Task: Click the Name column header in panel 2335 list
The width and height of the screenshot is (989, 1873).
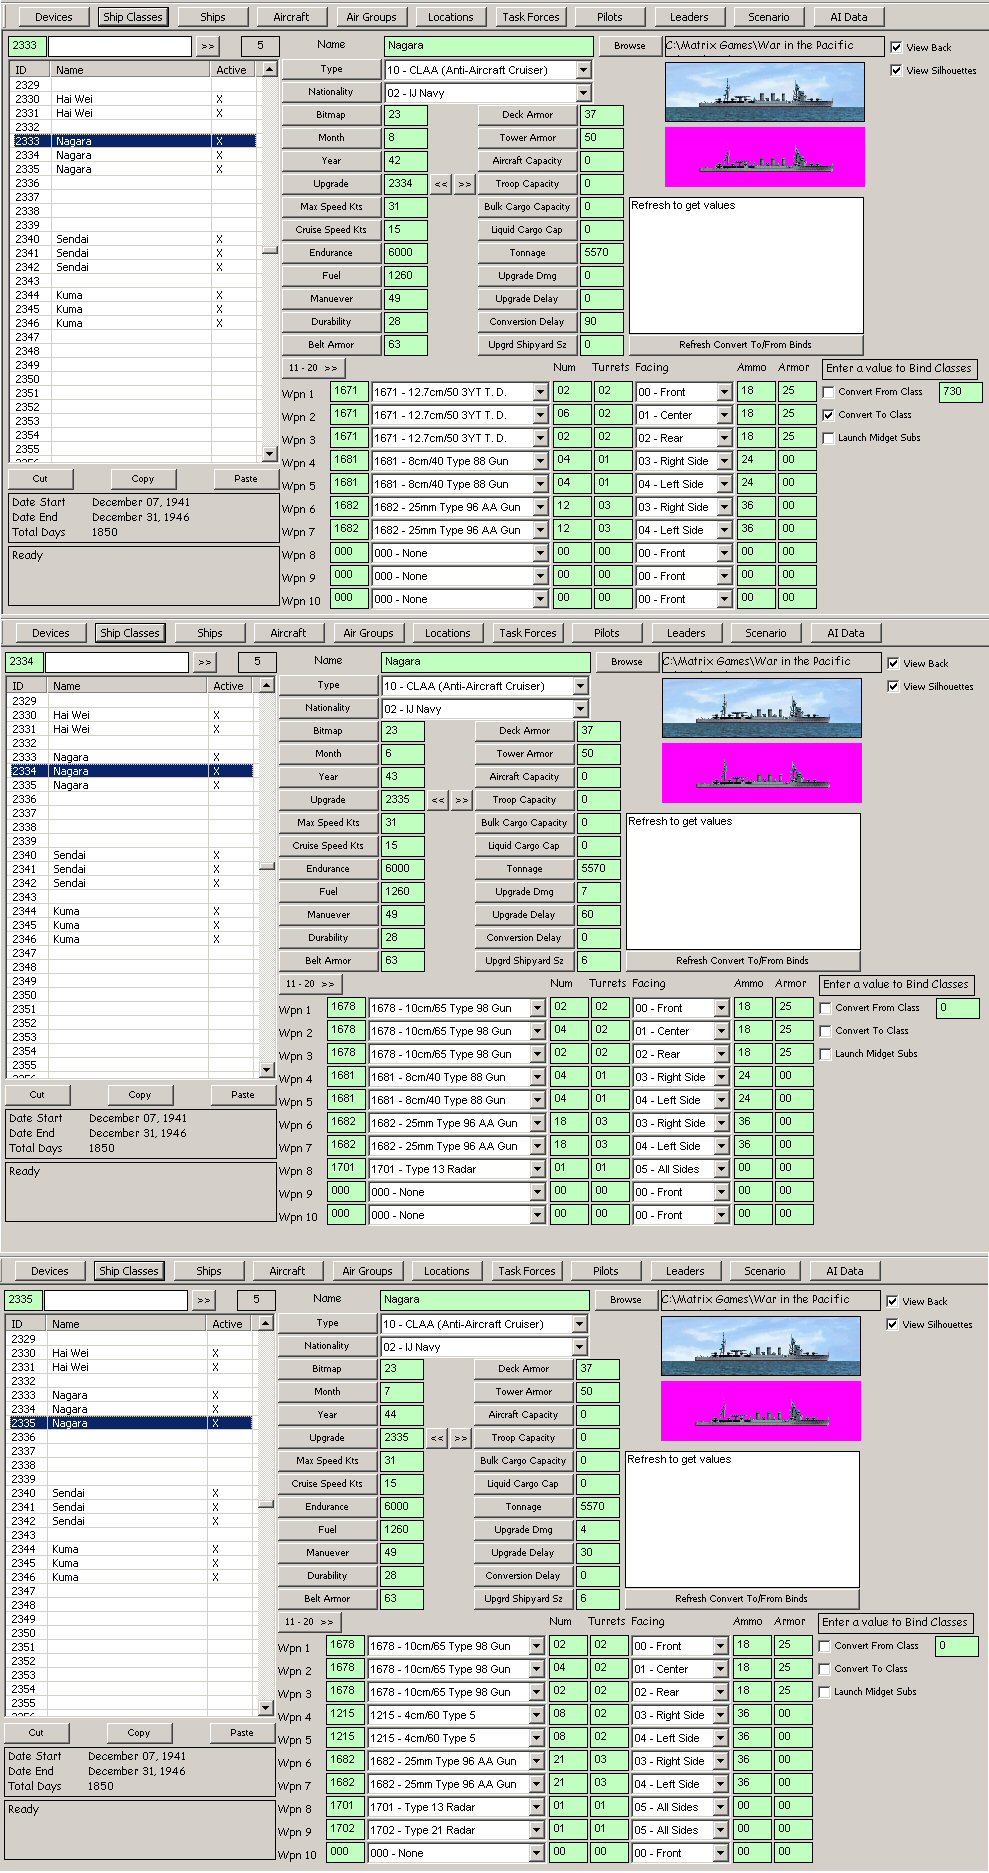Action: [x=127, y=1324]
